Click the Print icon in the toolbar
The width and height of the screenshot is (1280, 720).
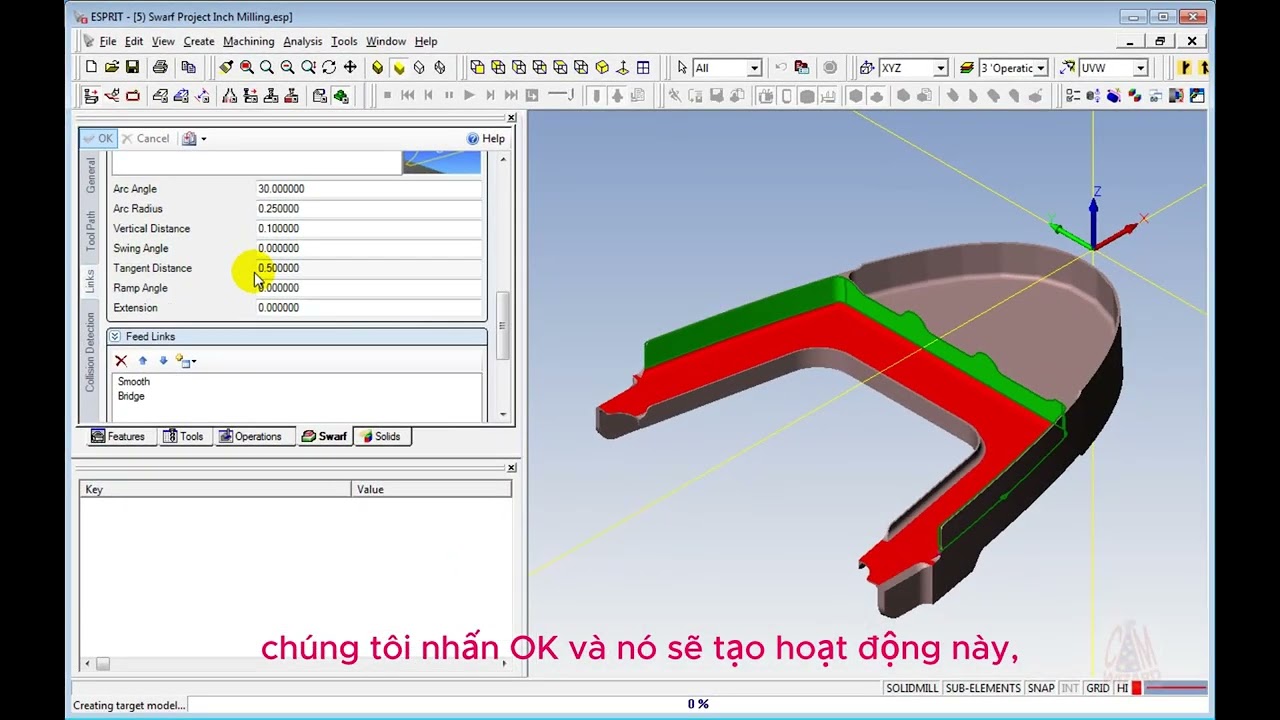point(160,67)
